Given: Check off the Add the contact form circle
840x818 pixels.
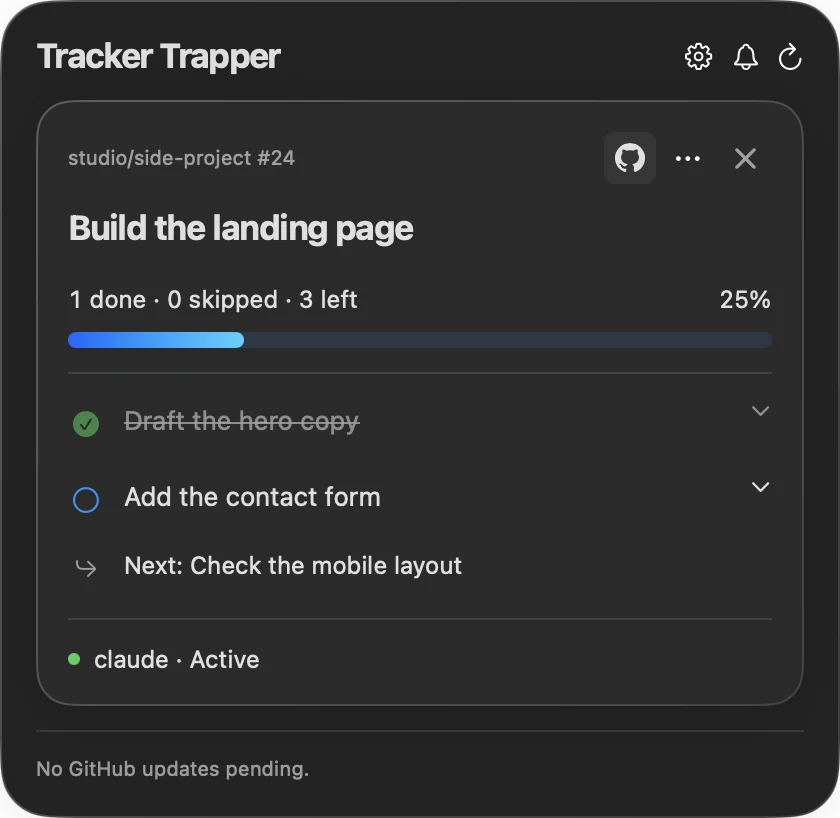Looking at the screenshot, I should (x=86, y=500).
